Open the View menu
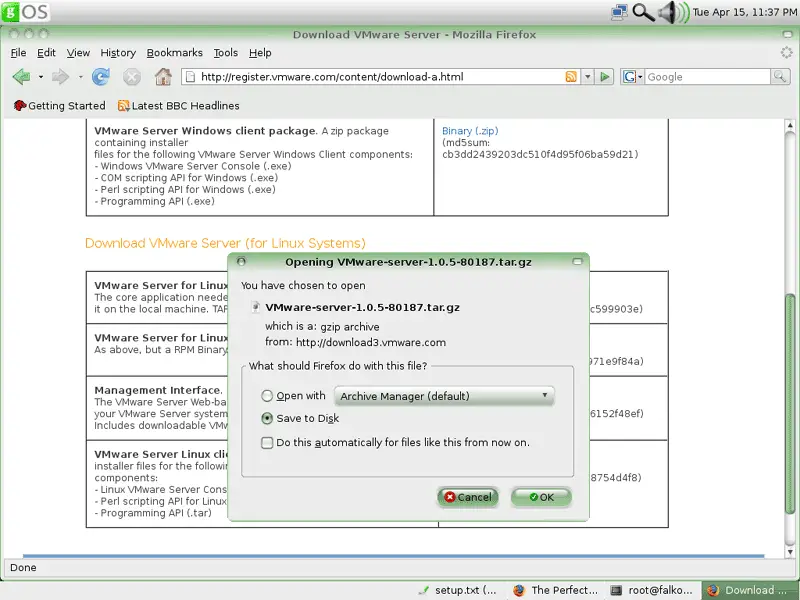The width and height of the screenshot is (800, 600). 78,53
